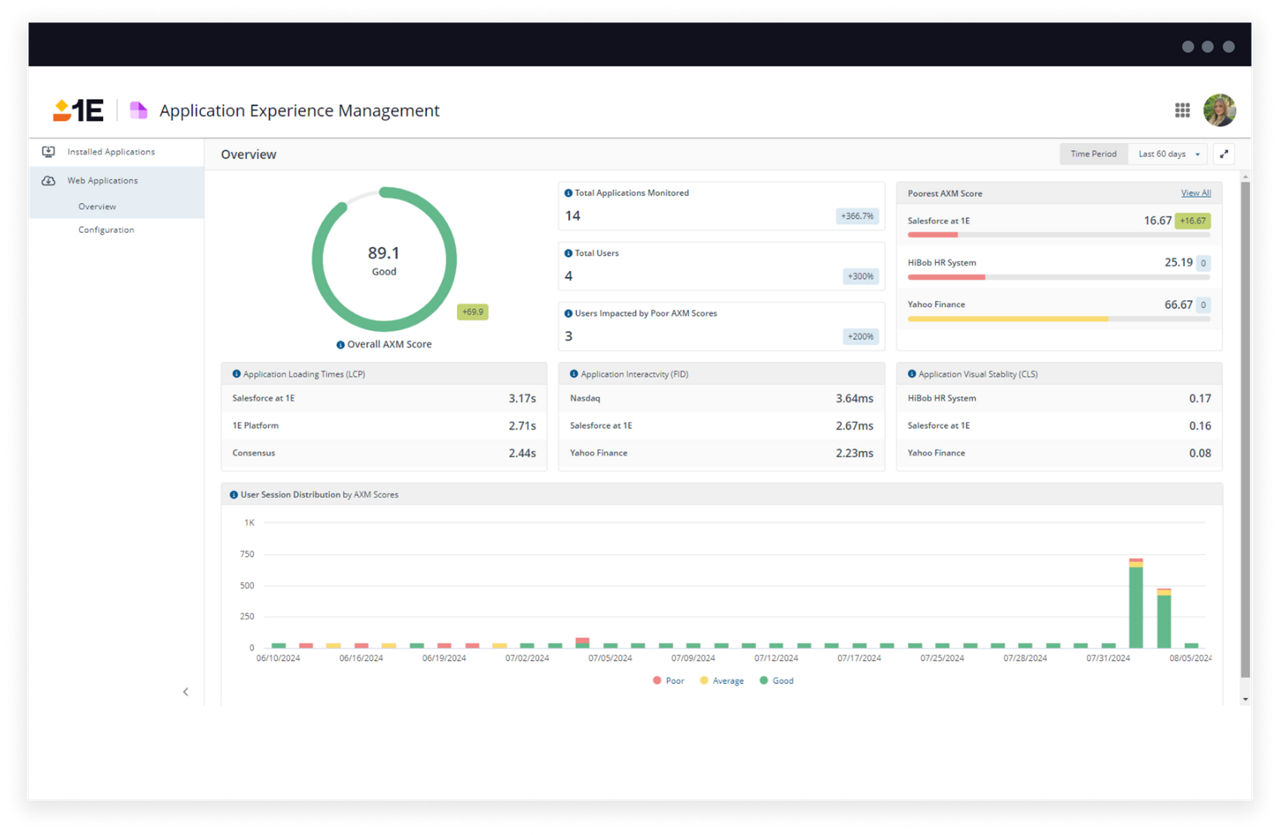Click the scrollbar up arrow
The width and height of the screenshot is (1280, 835).
(1245, 175)
